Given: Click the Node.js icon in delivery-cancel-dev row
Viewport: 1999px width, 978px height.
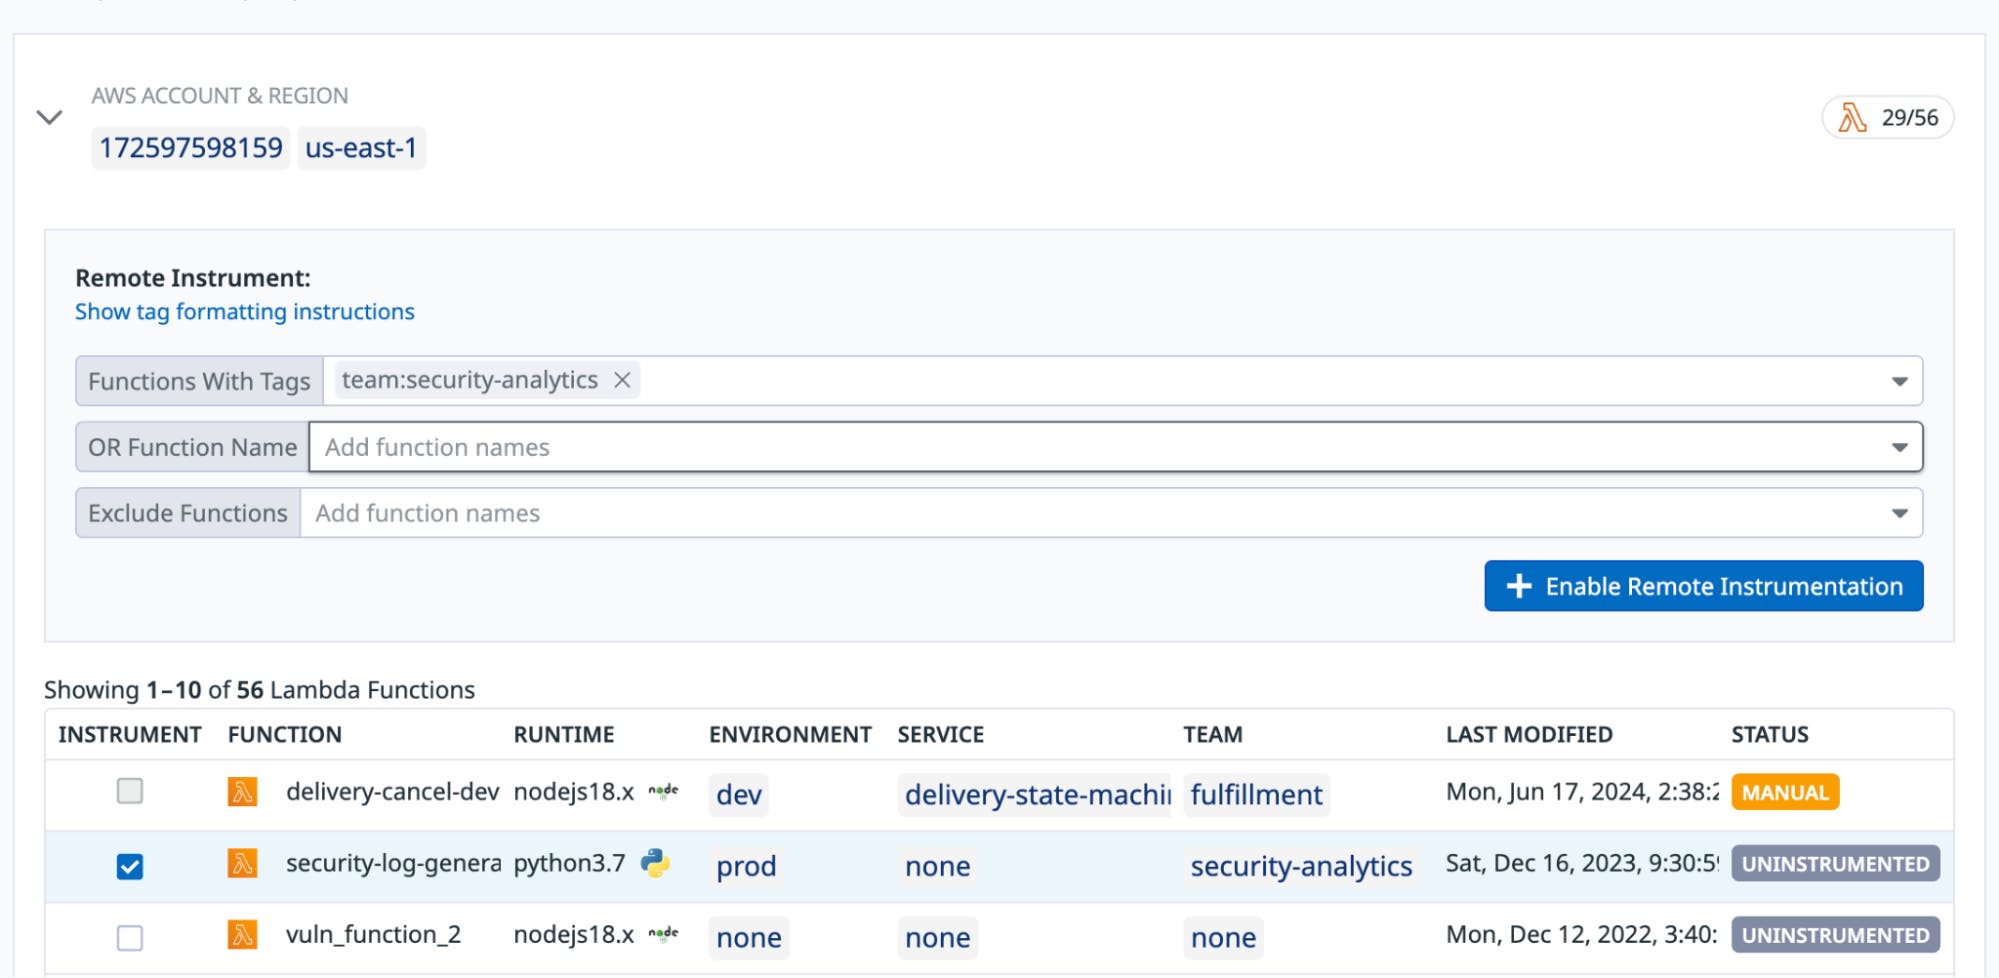Looking at the screenshot, I should tap(663, 789).
